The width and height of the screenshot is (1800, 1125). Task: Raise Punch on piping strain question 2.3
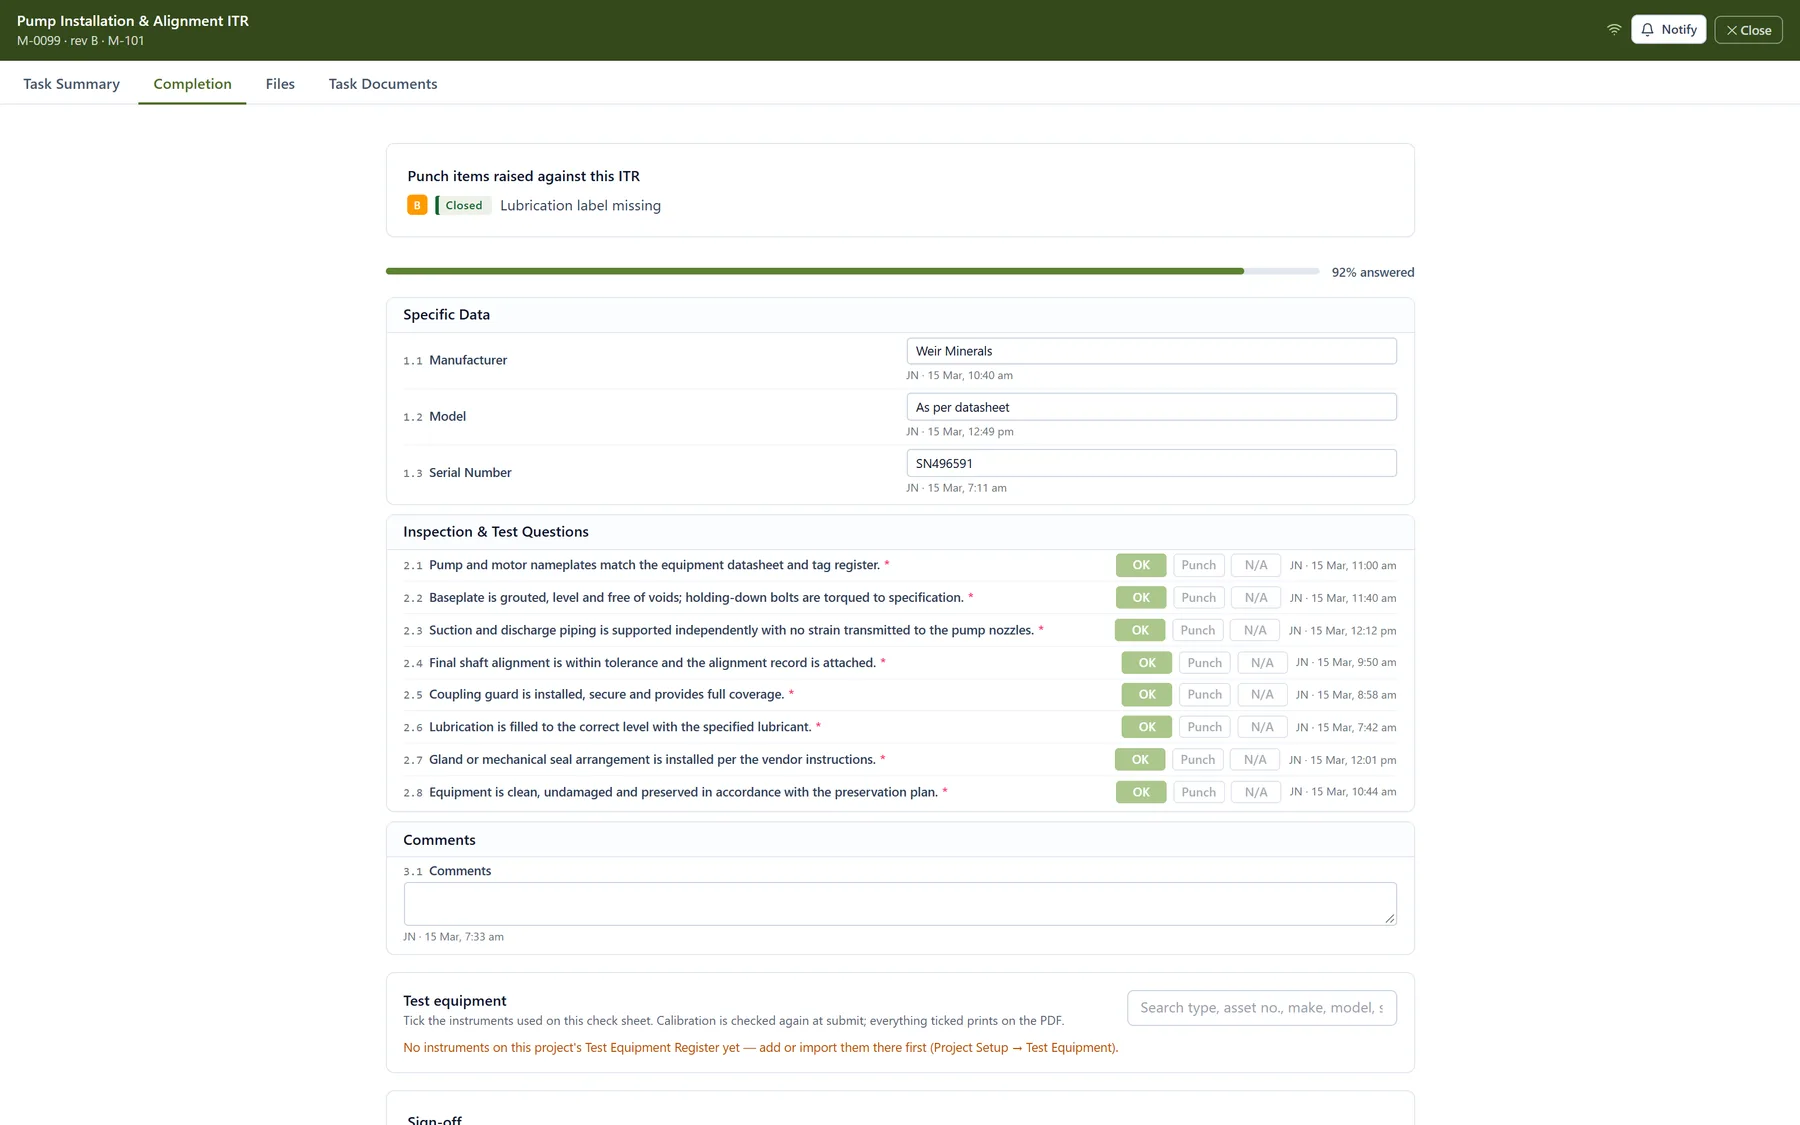coord(1197,630)
